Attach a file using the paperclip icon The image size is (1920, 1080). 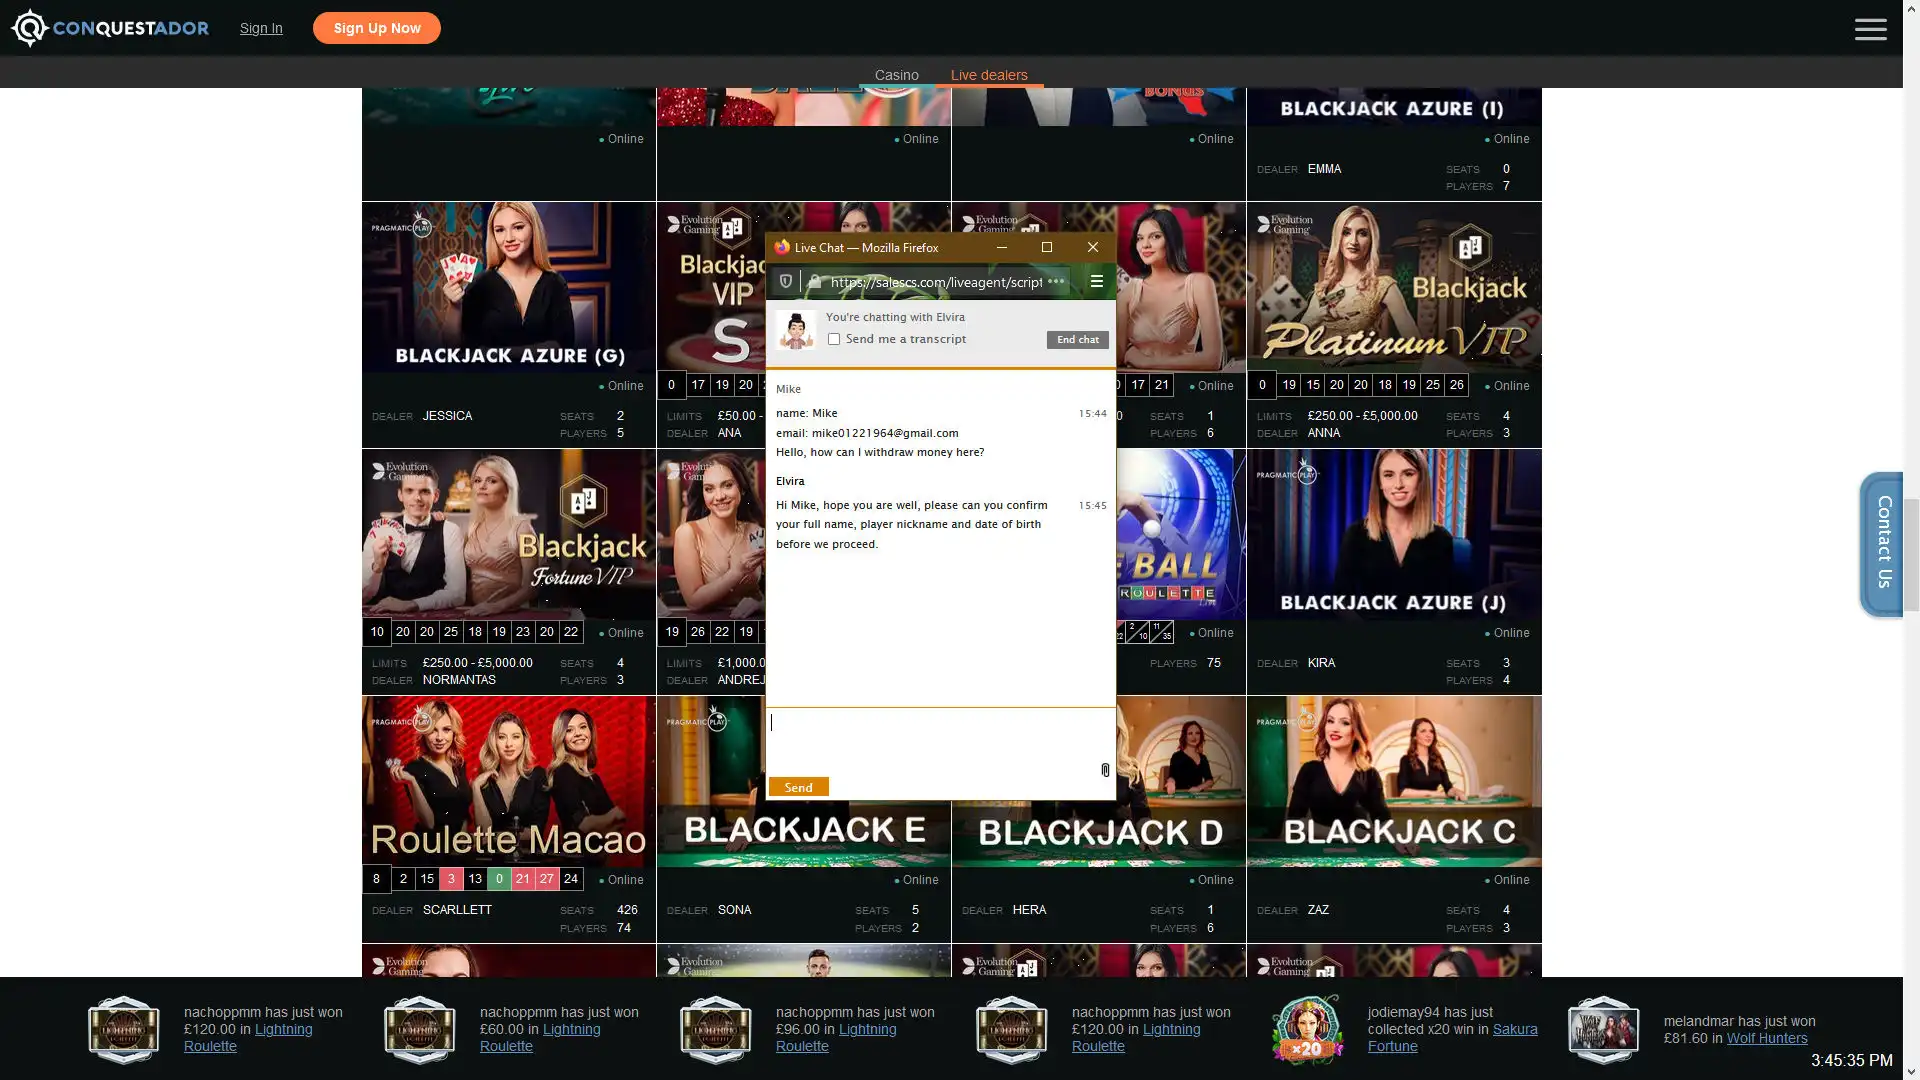click(x=1104, y=770)
